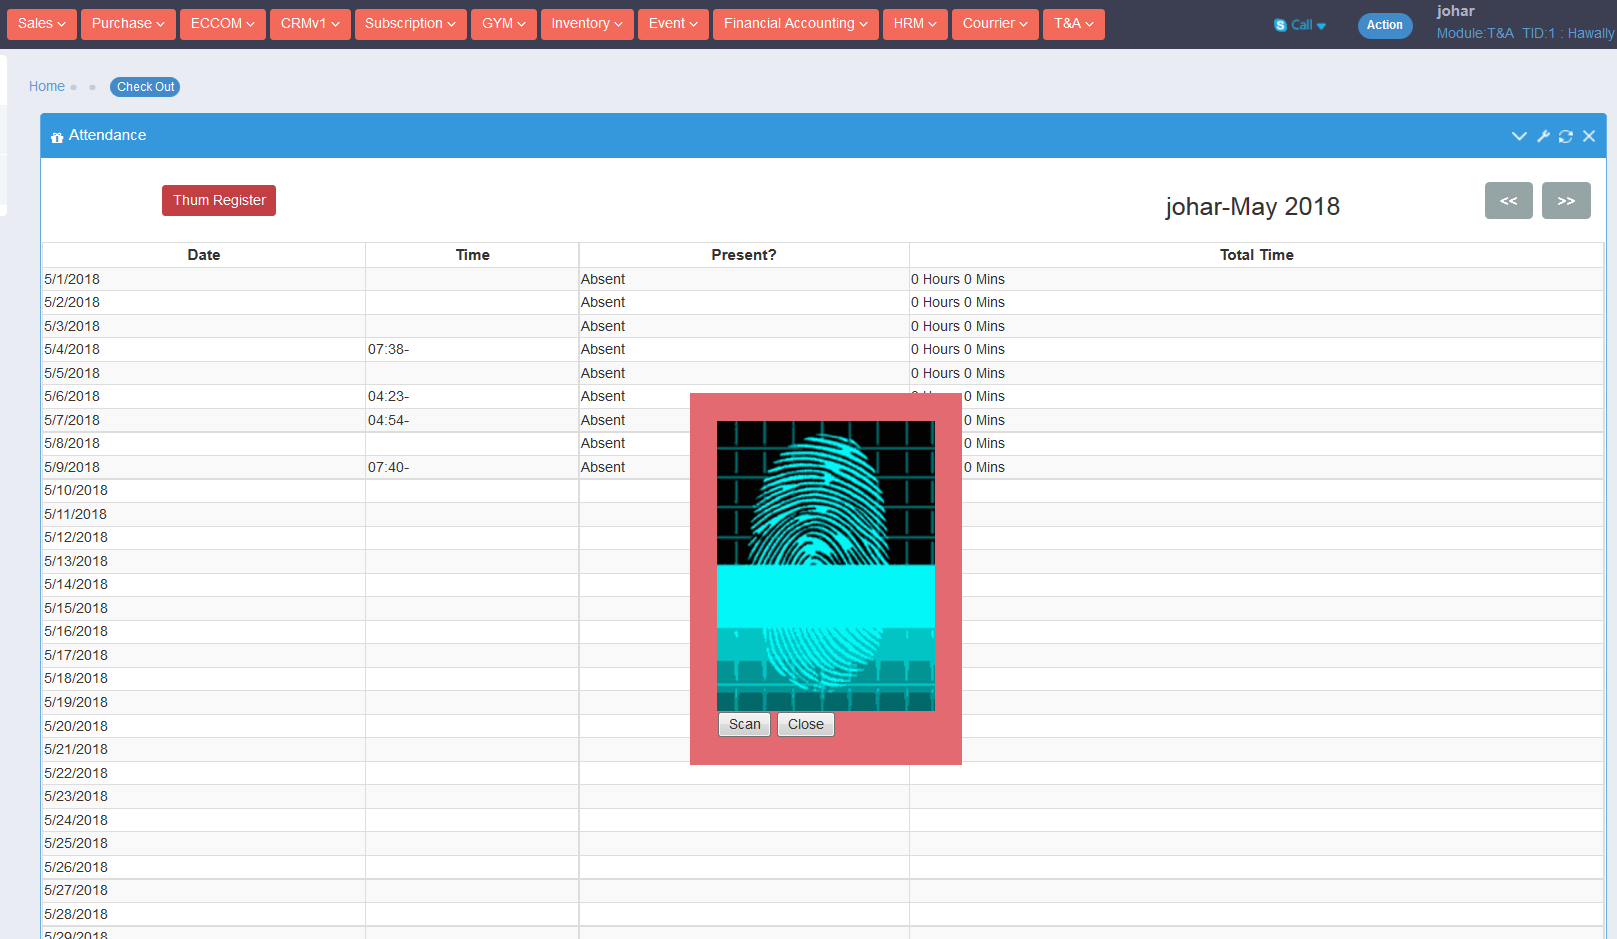Click the Skype Call icon

click(1280, 25)
